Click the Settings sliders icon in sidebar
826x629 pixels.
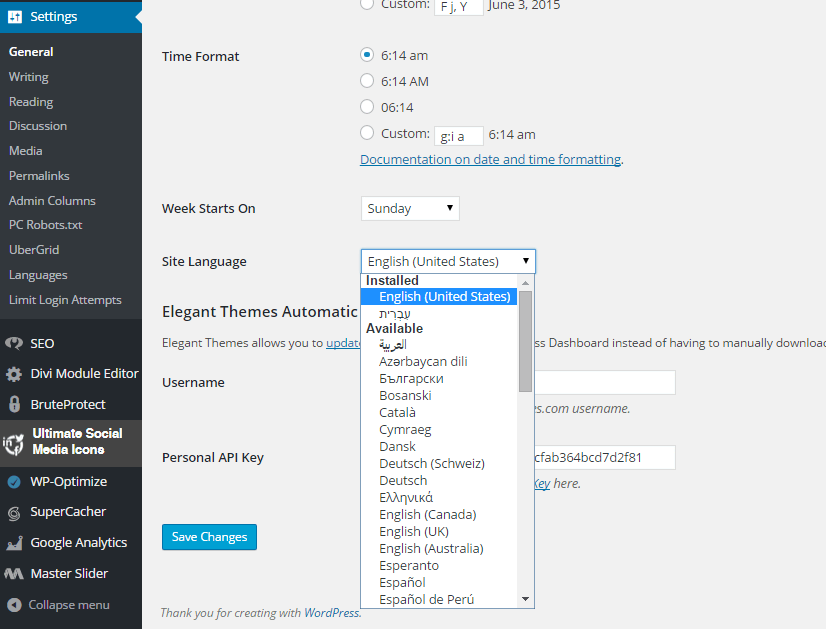tap(15, 17)
